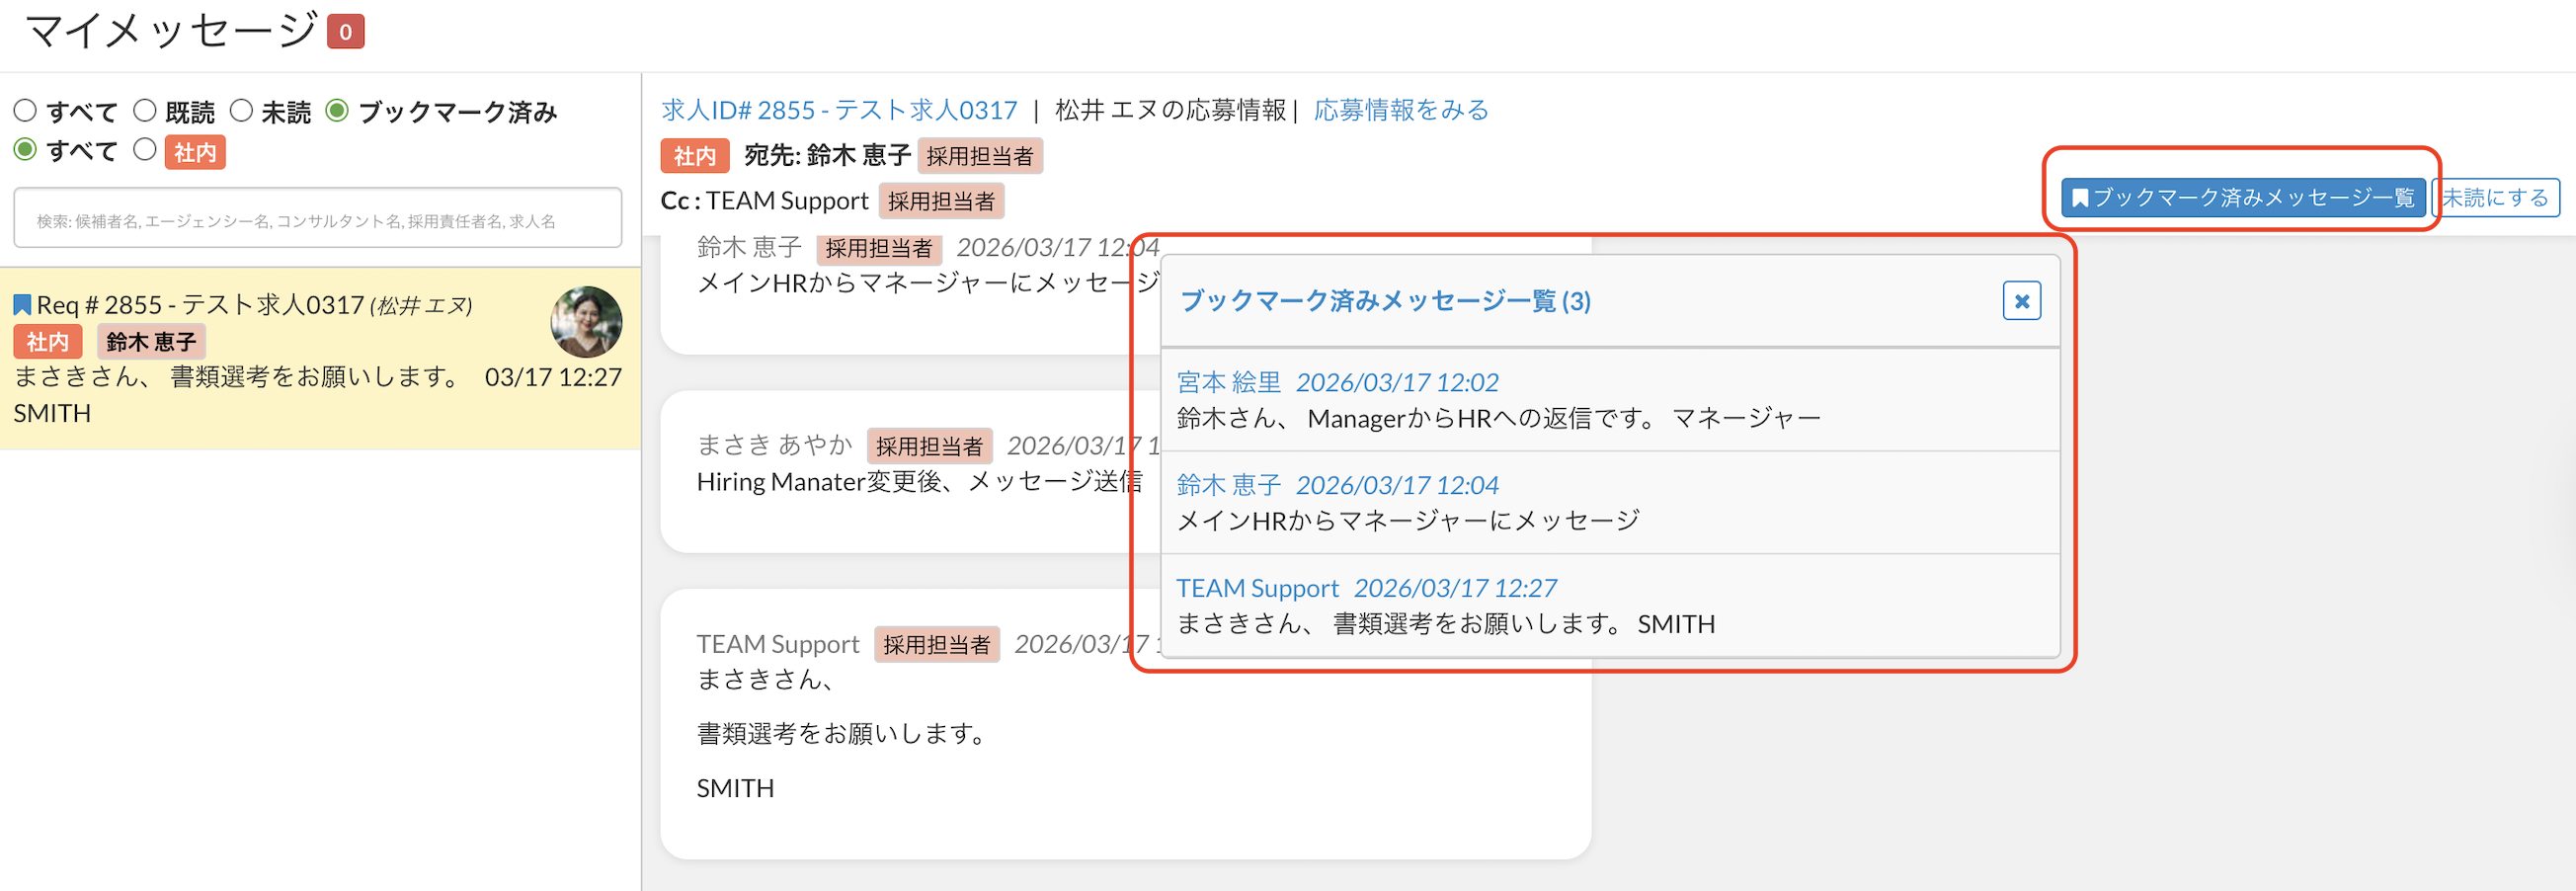The height and width of the screenshot is (891, 2576).
Task: Close the bookmarked messages popup
Action: click(x=2020, y=301)
